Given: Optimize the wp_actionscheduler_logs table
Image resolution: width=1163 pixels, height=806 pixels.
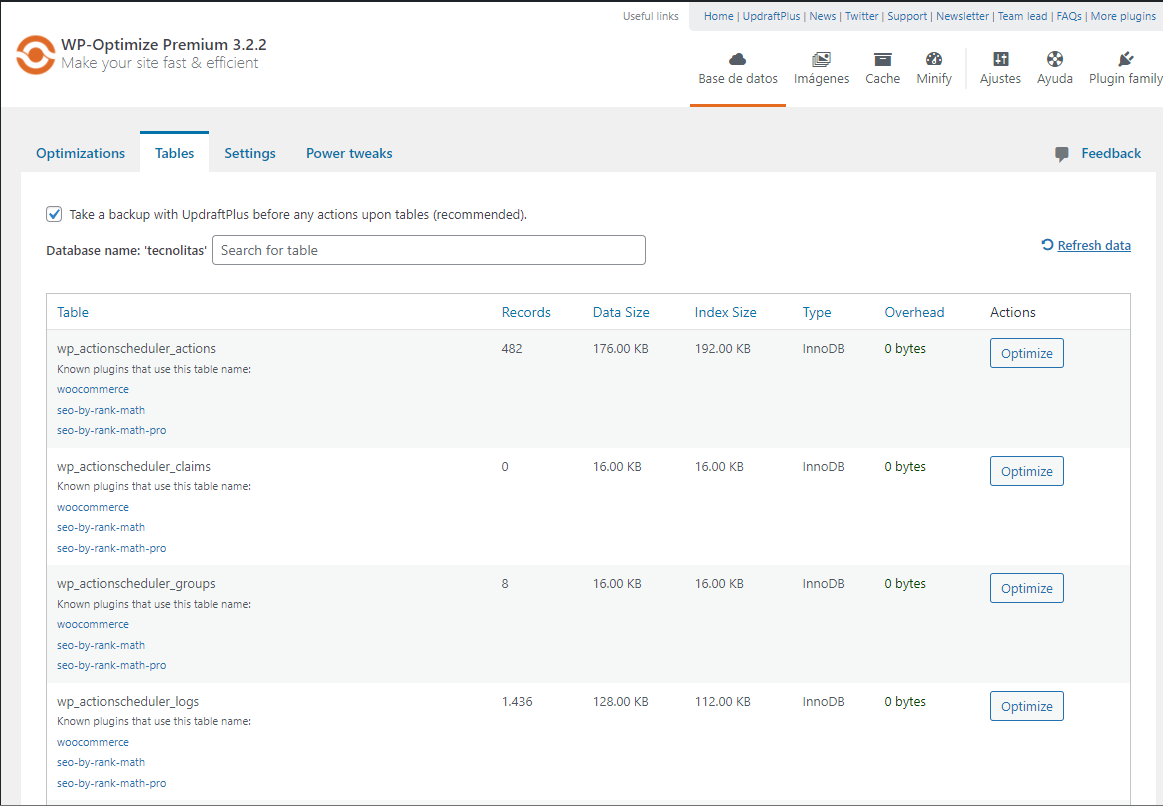Looking at the screenshot, I should 1026,706.
